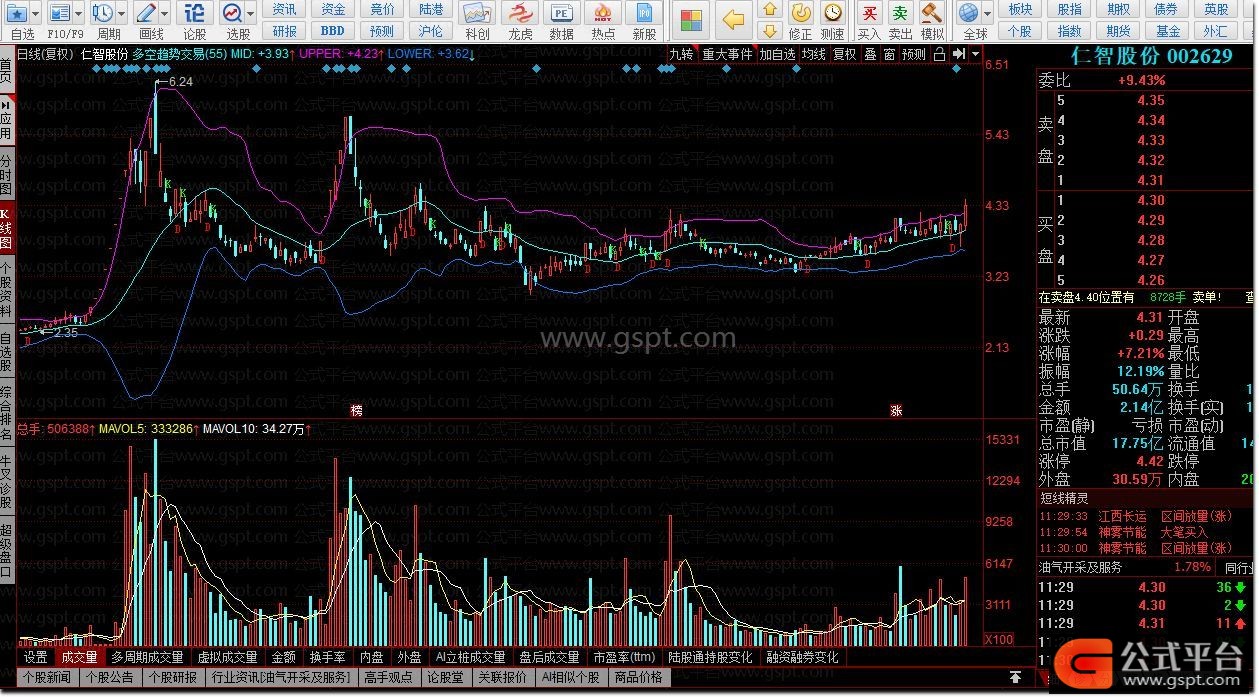Open the 个股新闻 stock news tab
The image size is (1259, 697).
[48, 677]
